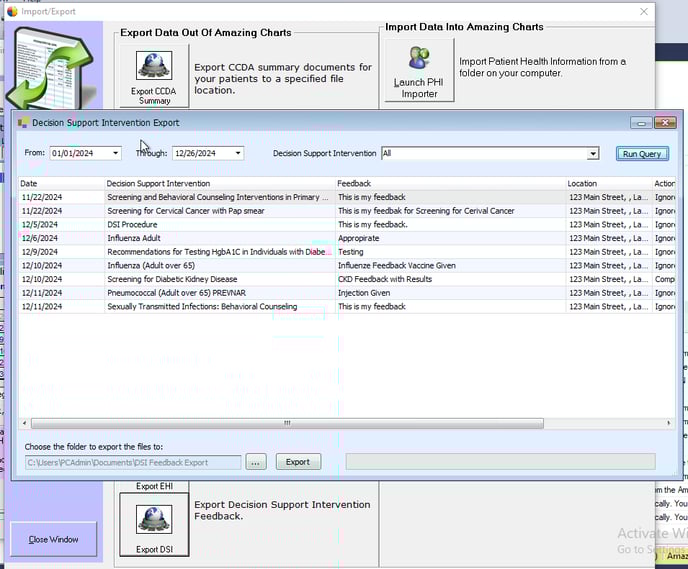Sort by the Date column header
Screen dimensions: 688x569
click(61, 184)
